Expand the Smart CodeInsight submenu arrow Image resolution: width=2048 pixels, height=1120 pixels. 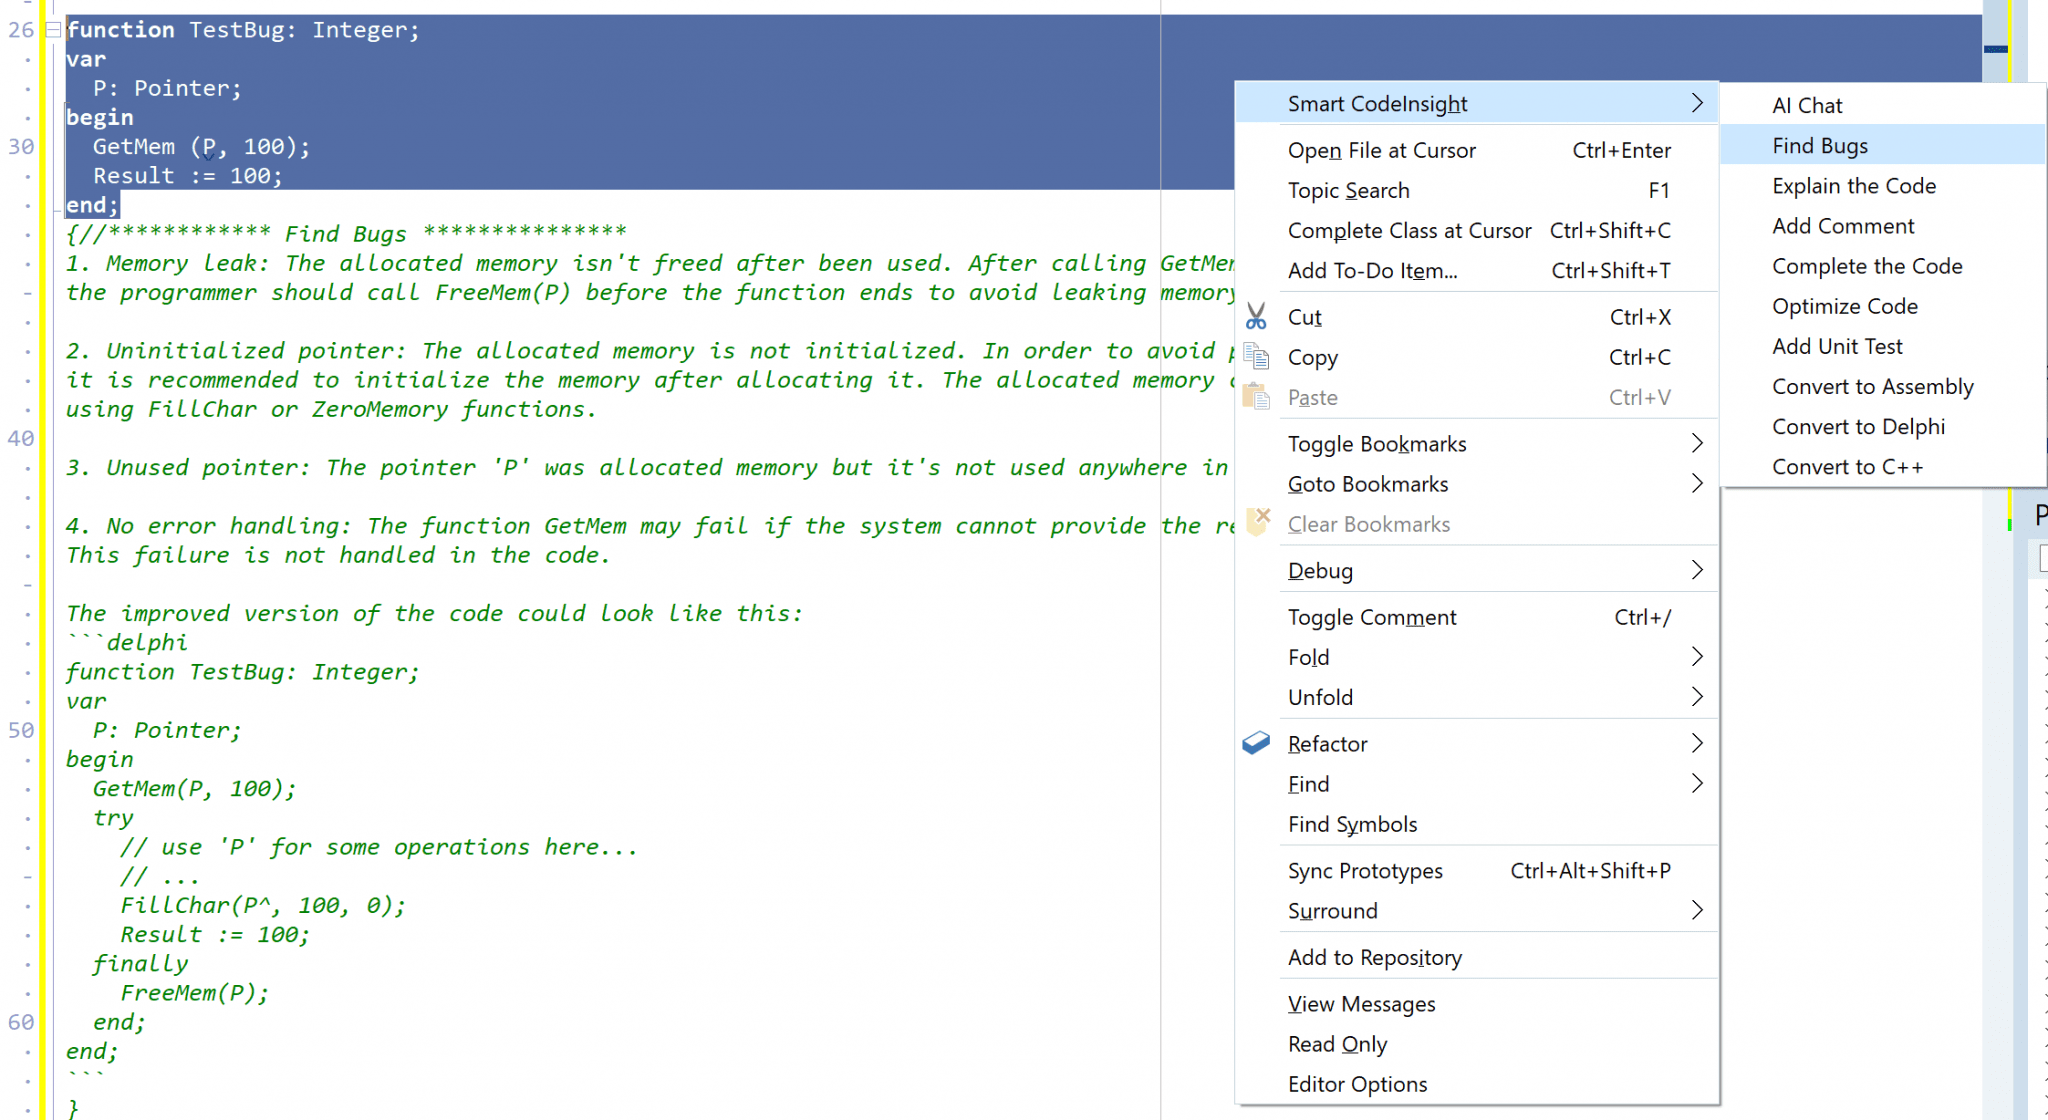[1697, 103]
